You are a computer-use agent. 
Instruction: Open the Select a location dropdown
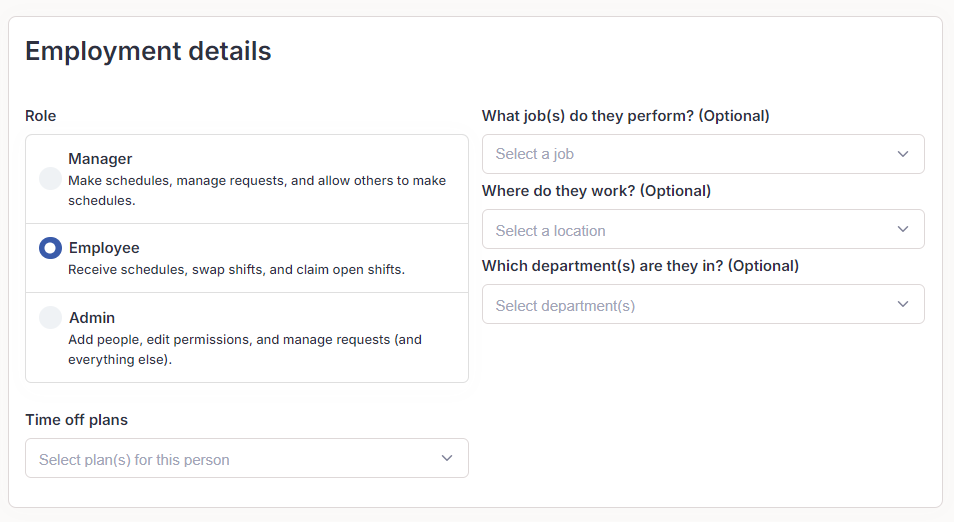pos(703,229)
